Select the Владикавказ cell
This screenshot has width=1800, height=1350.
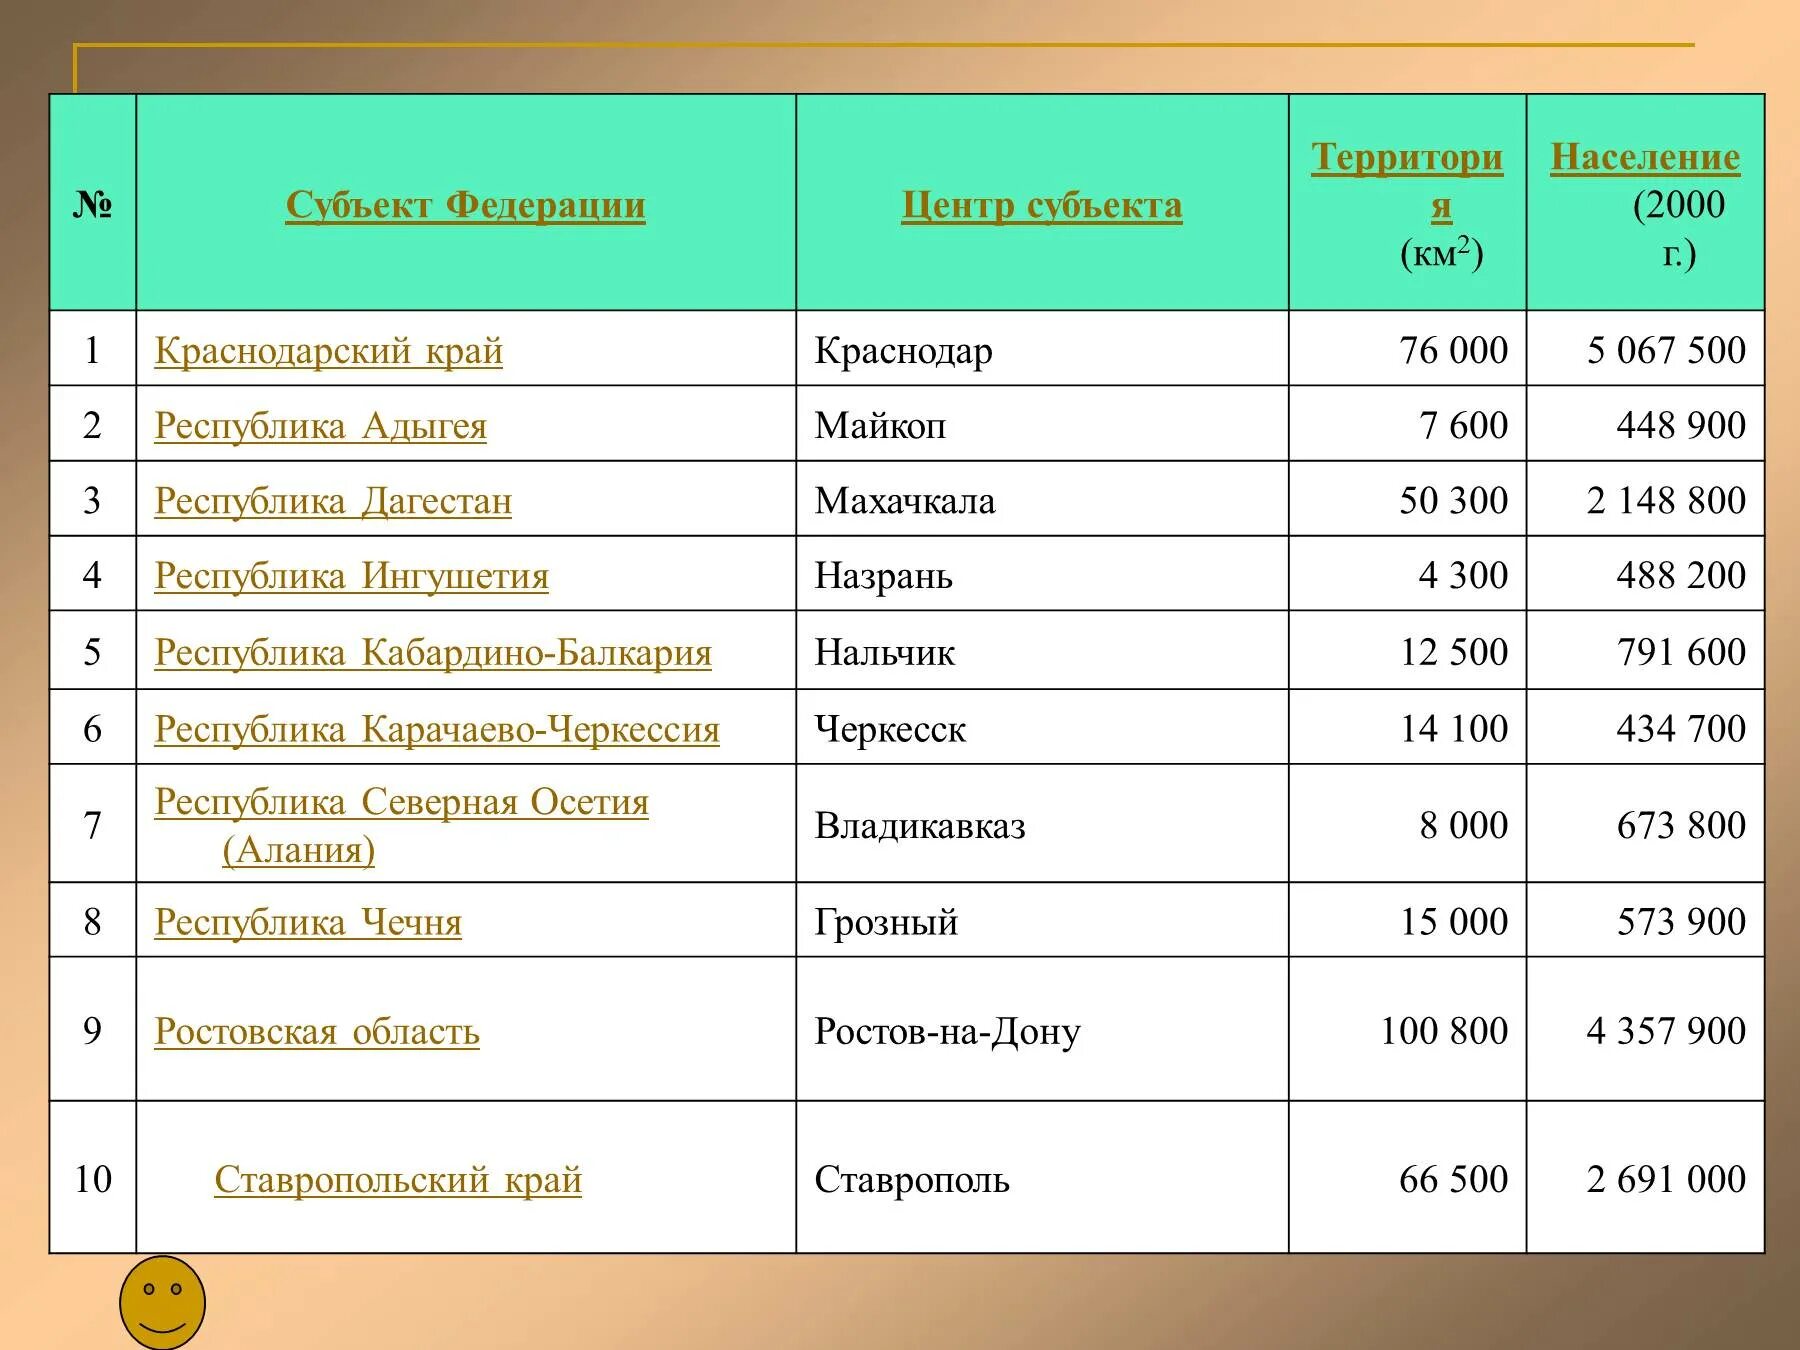[x=1042, y=823]
